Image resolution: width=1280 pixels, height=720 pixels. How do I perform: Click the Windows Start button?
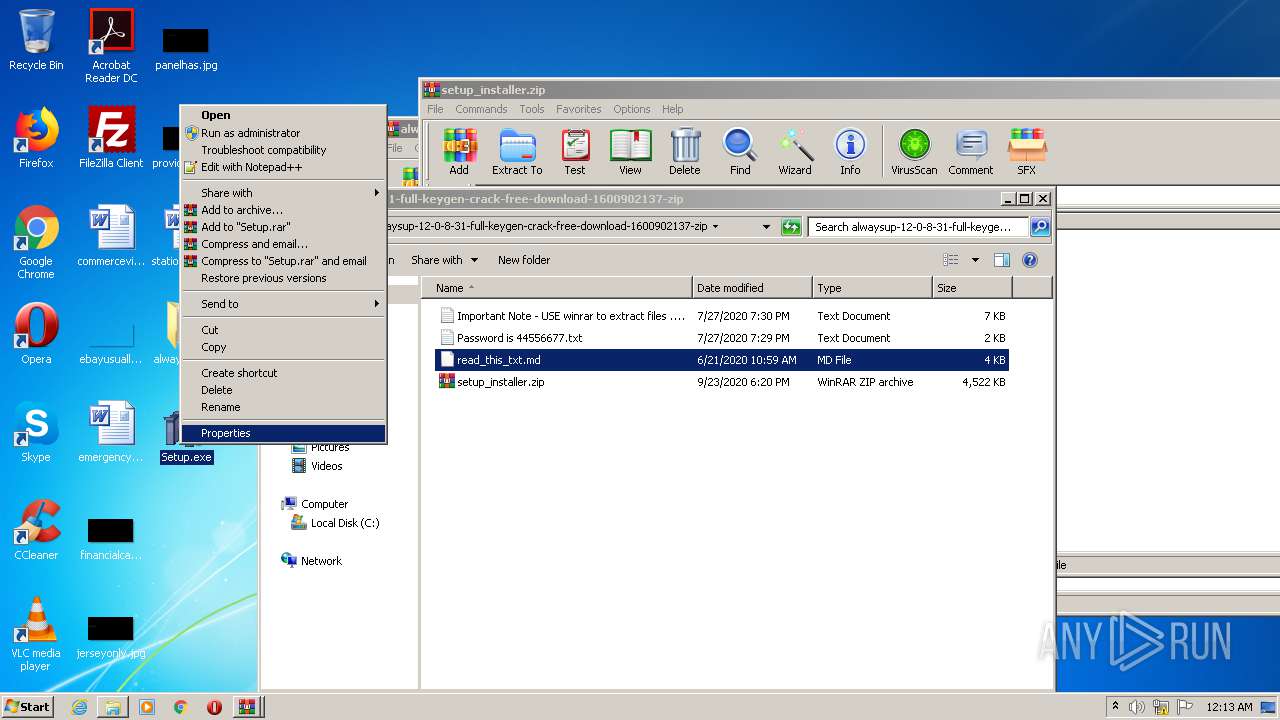click(28, 706)
